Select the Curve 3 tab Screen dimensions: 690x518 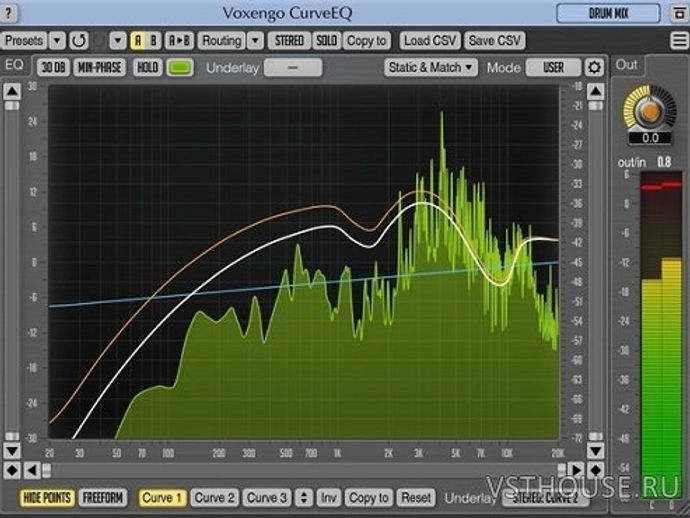coord(267,498)
